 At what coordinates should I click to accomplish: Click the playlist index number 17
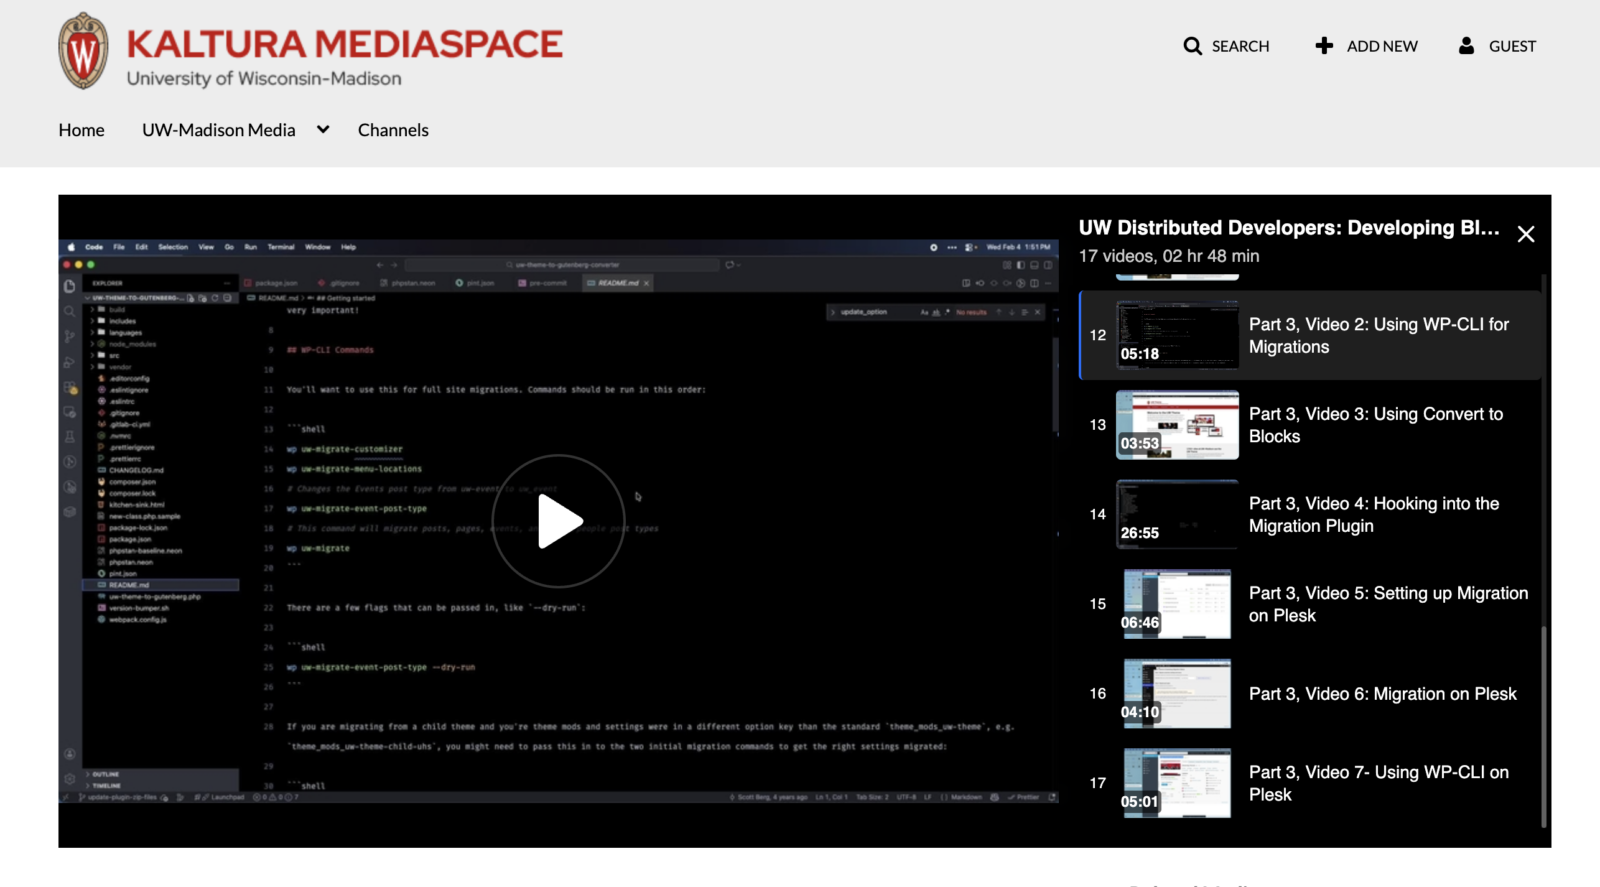pos(1098,783)
